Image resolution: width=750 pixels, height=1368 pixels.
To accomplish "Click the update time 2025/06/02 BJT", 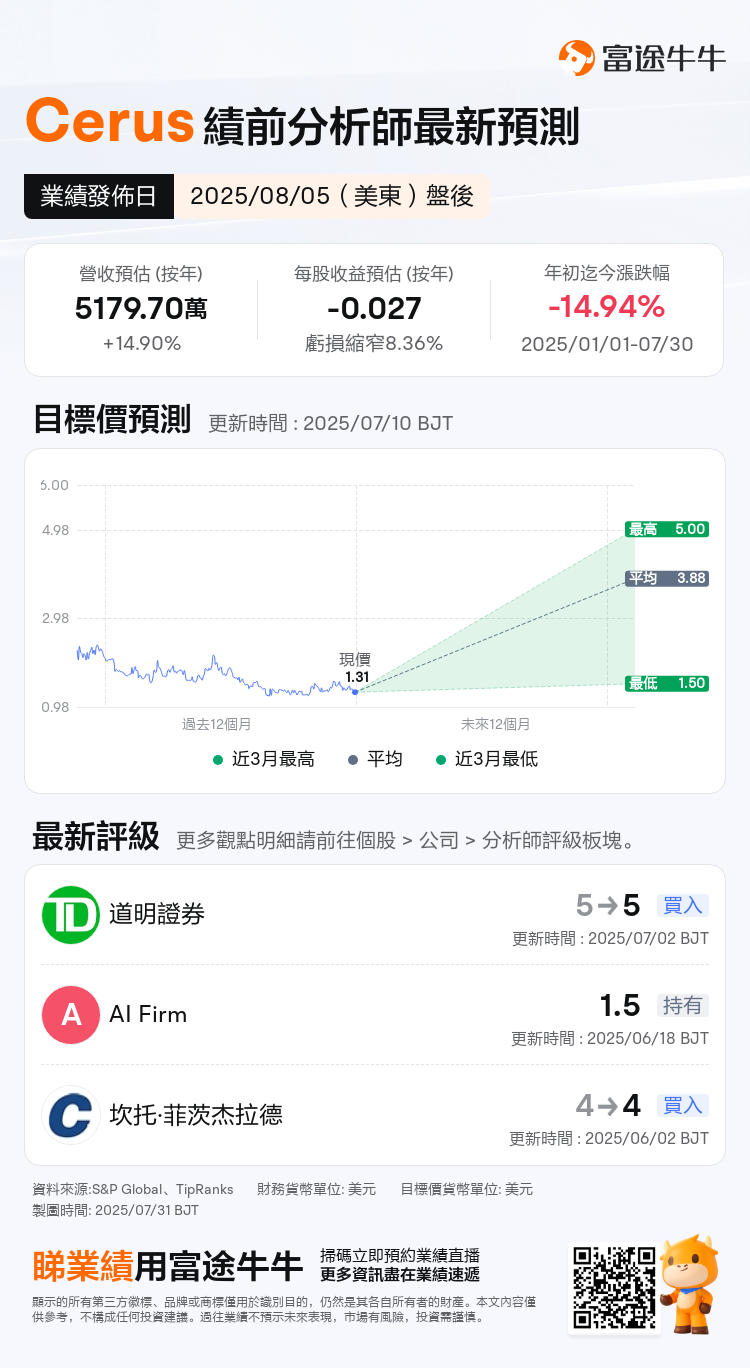I will [610, 1138].
